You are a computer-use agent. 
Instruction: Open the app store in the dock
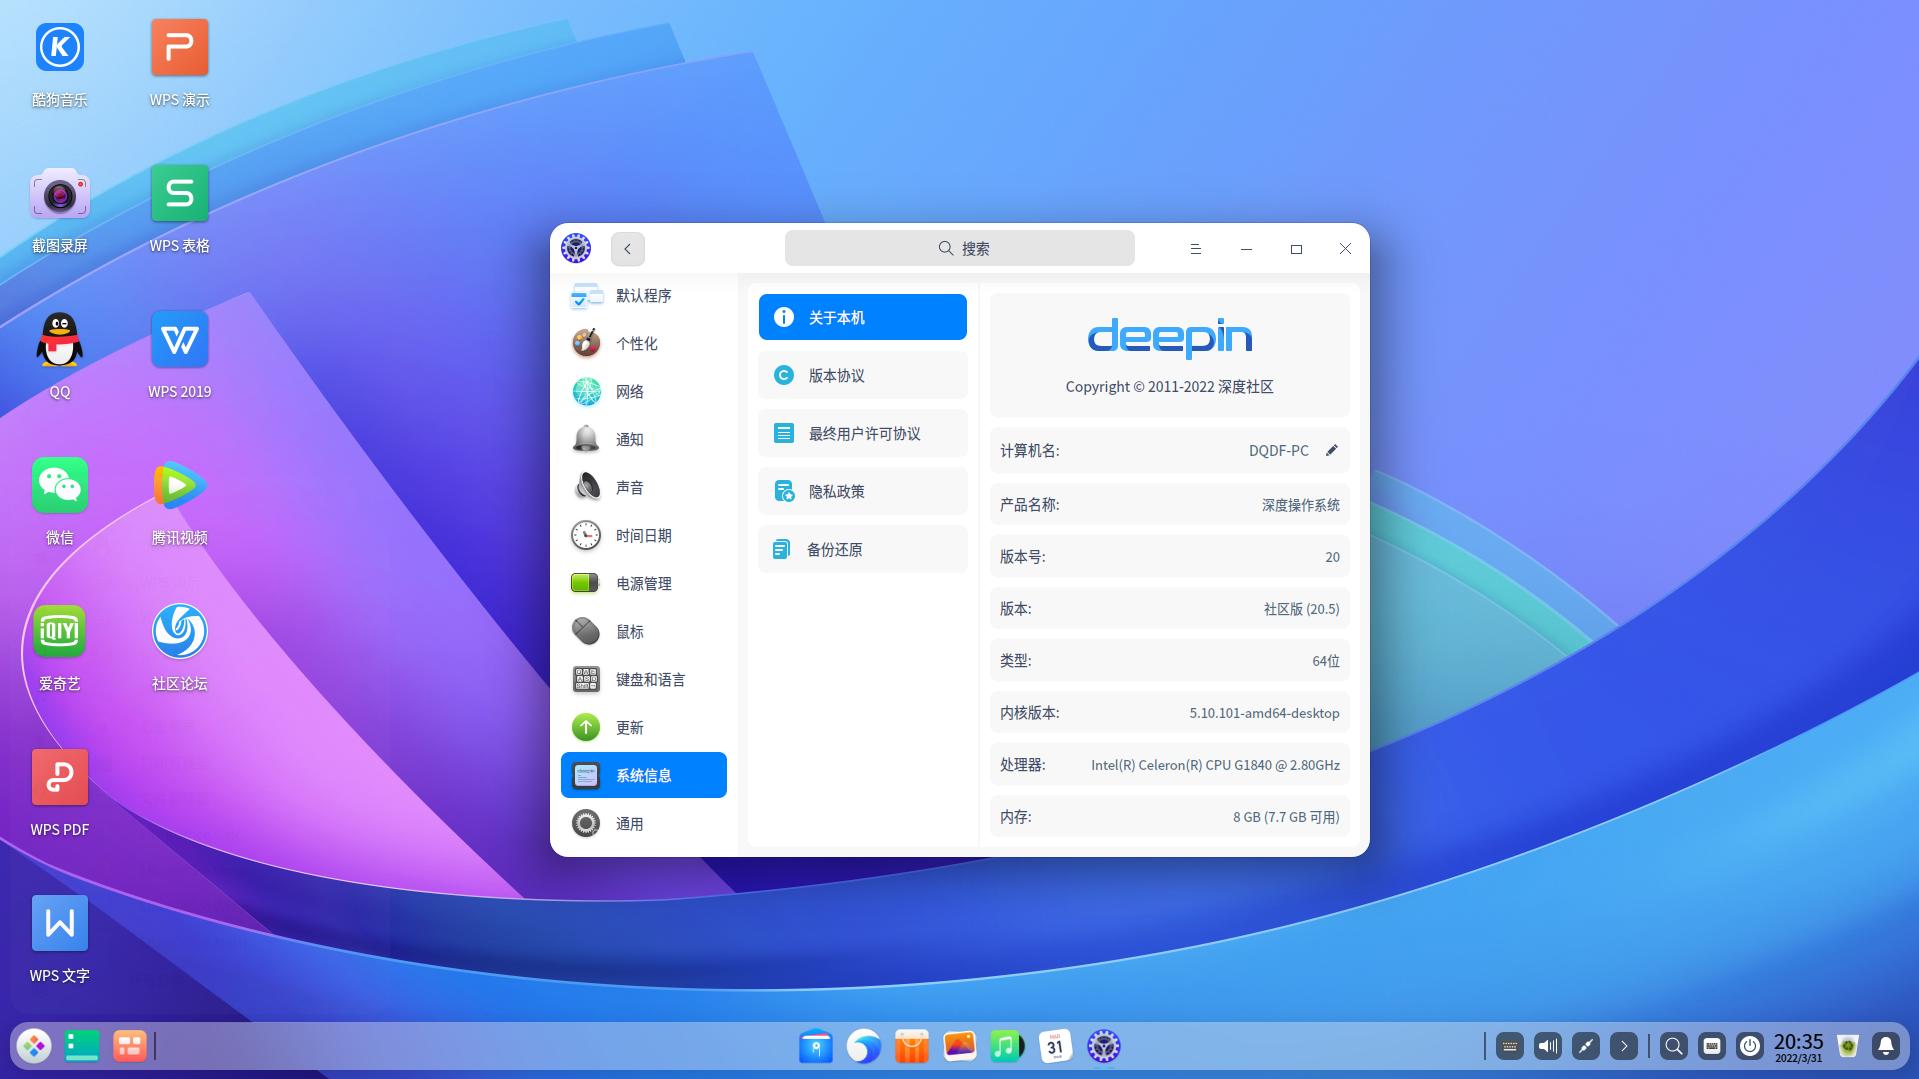click(x=912, y=1046)
